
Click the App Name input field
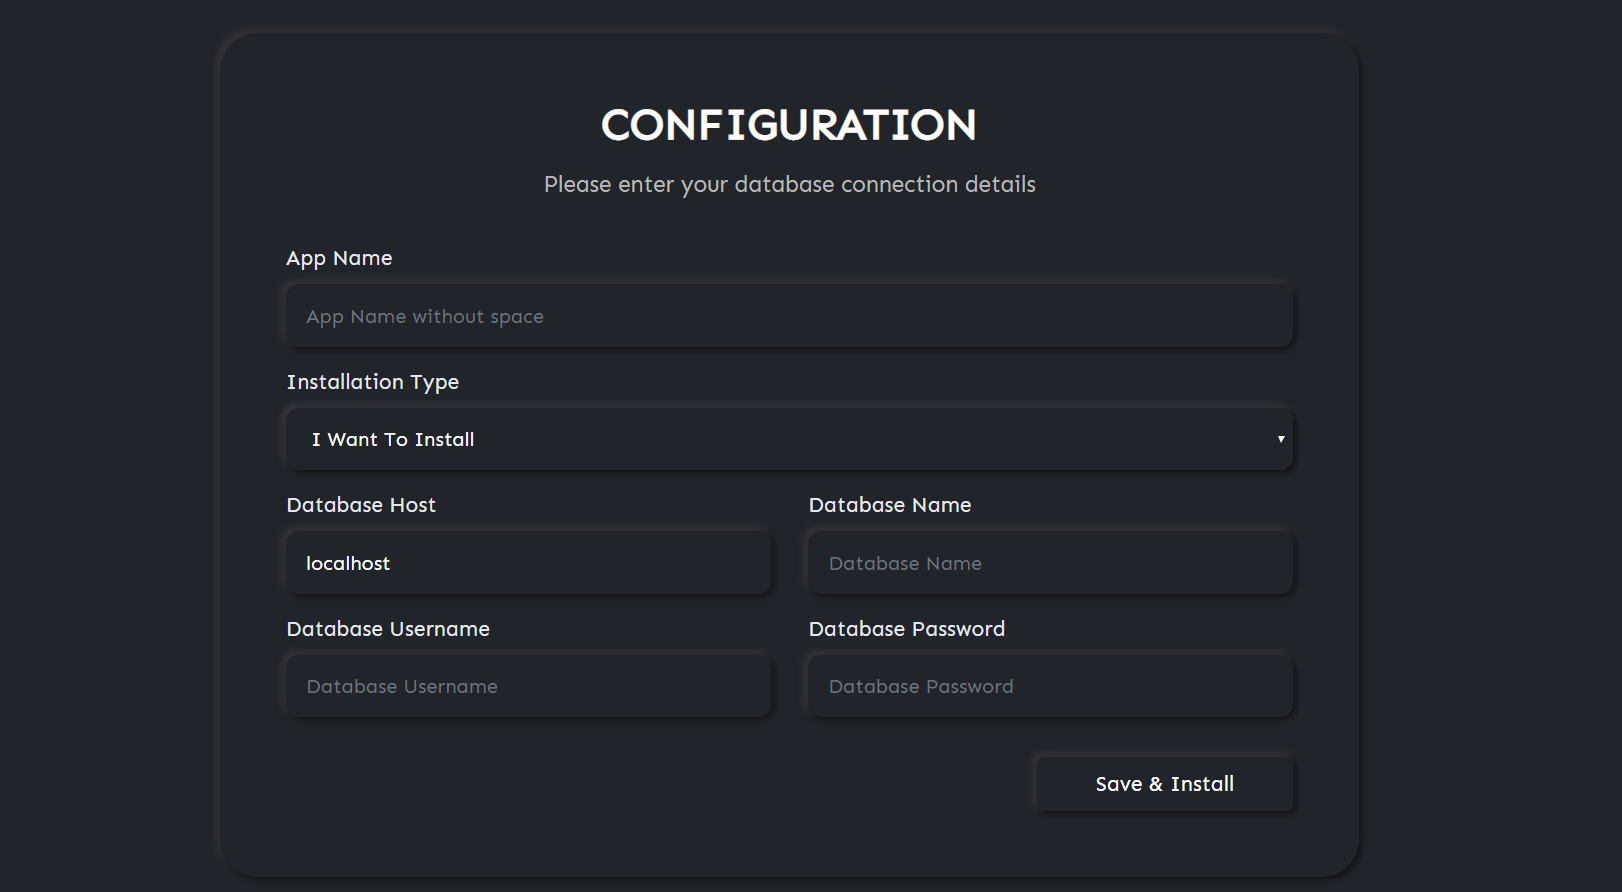click(789, 317)
